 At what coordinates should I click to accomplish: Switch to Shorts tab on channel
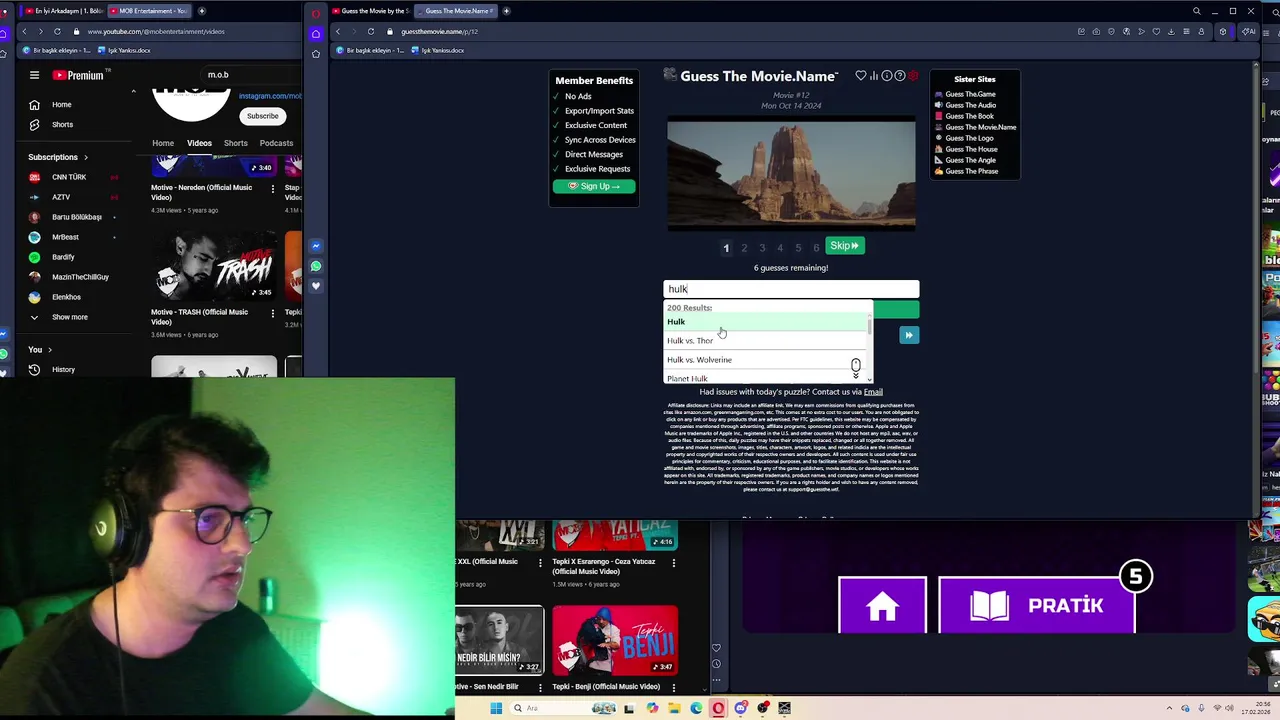(235, 143)
